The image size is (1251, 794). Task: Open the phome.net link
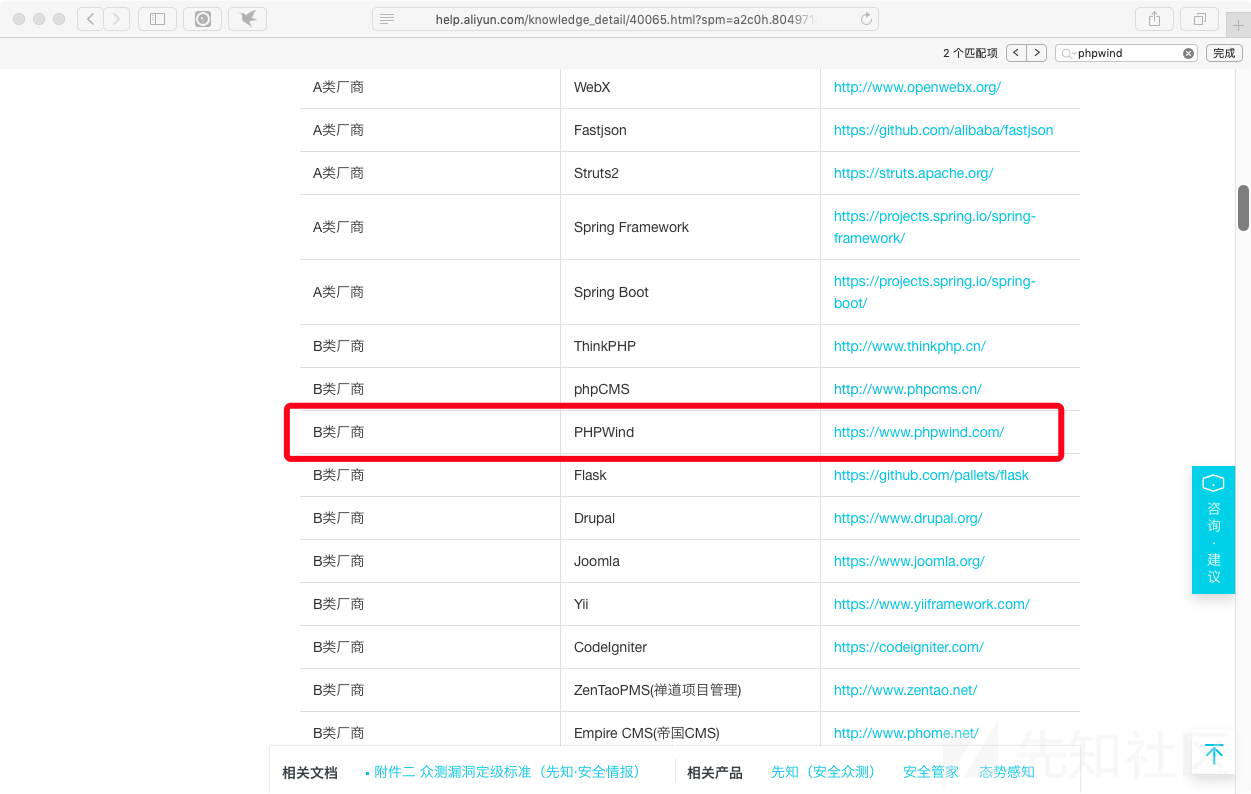tap(906, 733)
